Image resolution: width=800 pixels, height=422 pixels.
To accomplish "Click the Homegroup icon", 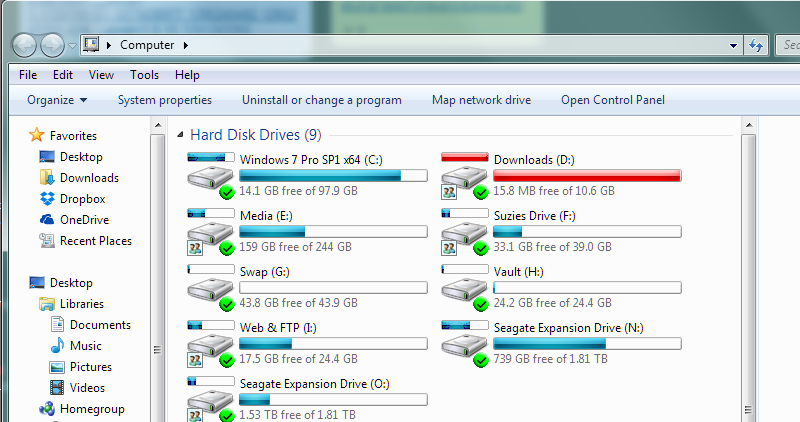I will coord(47,409).
